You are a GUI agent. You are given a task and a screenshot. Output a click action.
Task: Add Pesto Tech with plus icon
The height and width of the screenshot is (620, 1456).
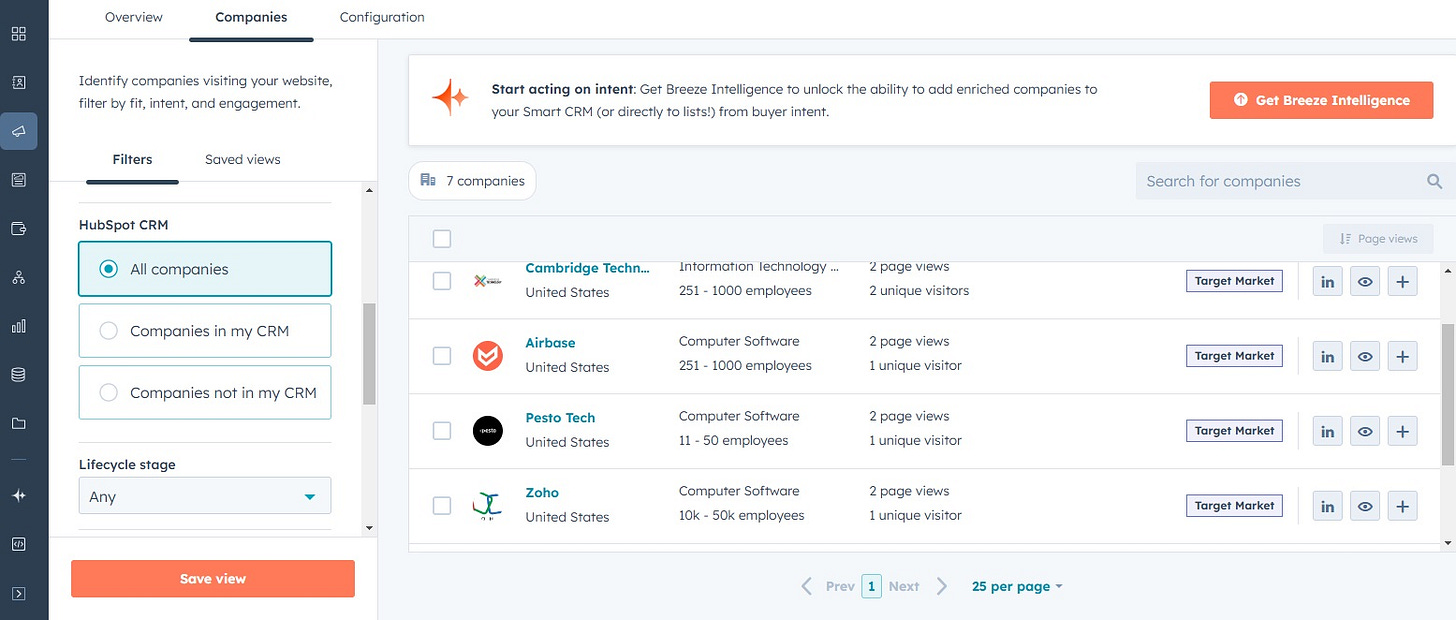point(1402,431)
